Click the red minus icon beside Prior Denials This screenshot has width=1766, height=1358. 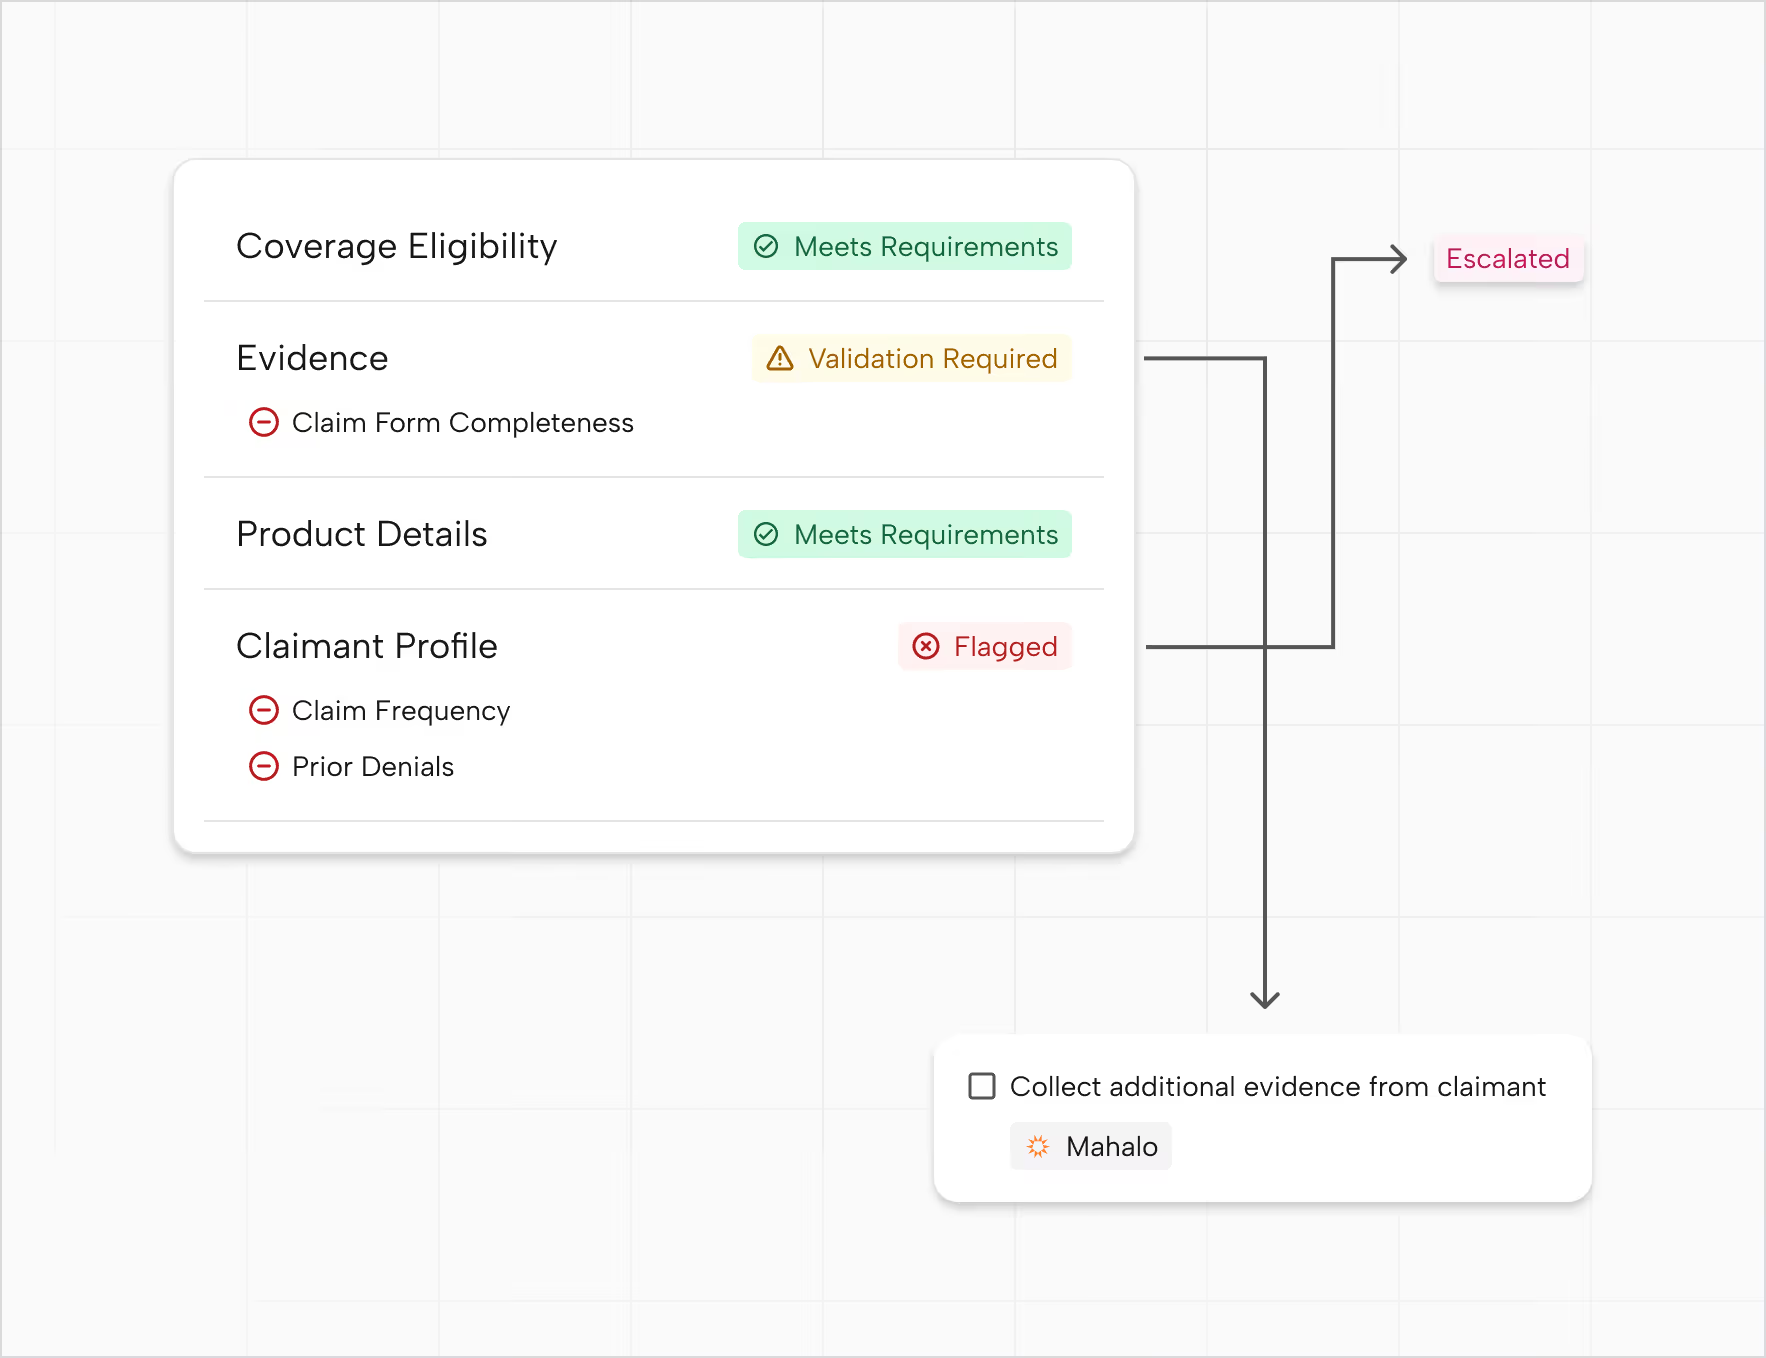[x=264, y=766]
